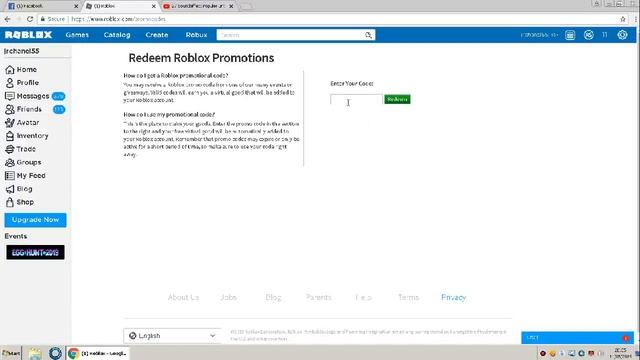
Task: Open Messages in the sidebar
Action: coord(27,96)
